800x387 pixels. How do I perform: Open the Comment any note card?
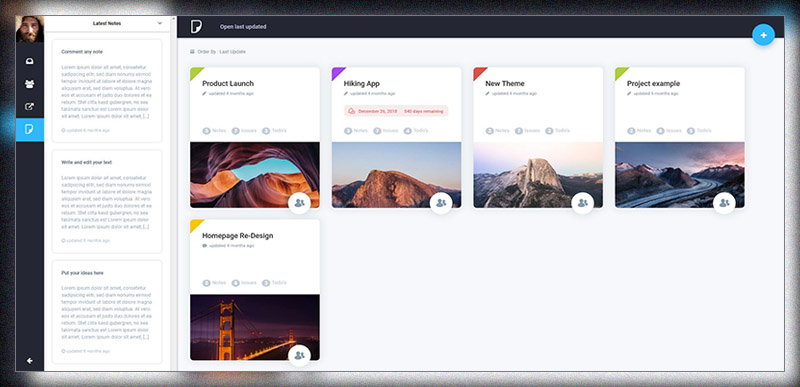coord(107,90)
